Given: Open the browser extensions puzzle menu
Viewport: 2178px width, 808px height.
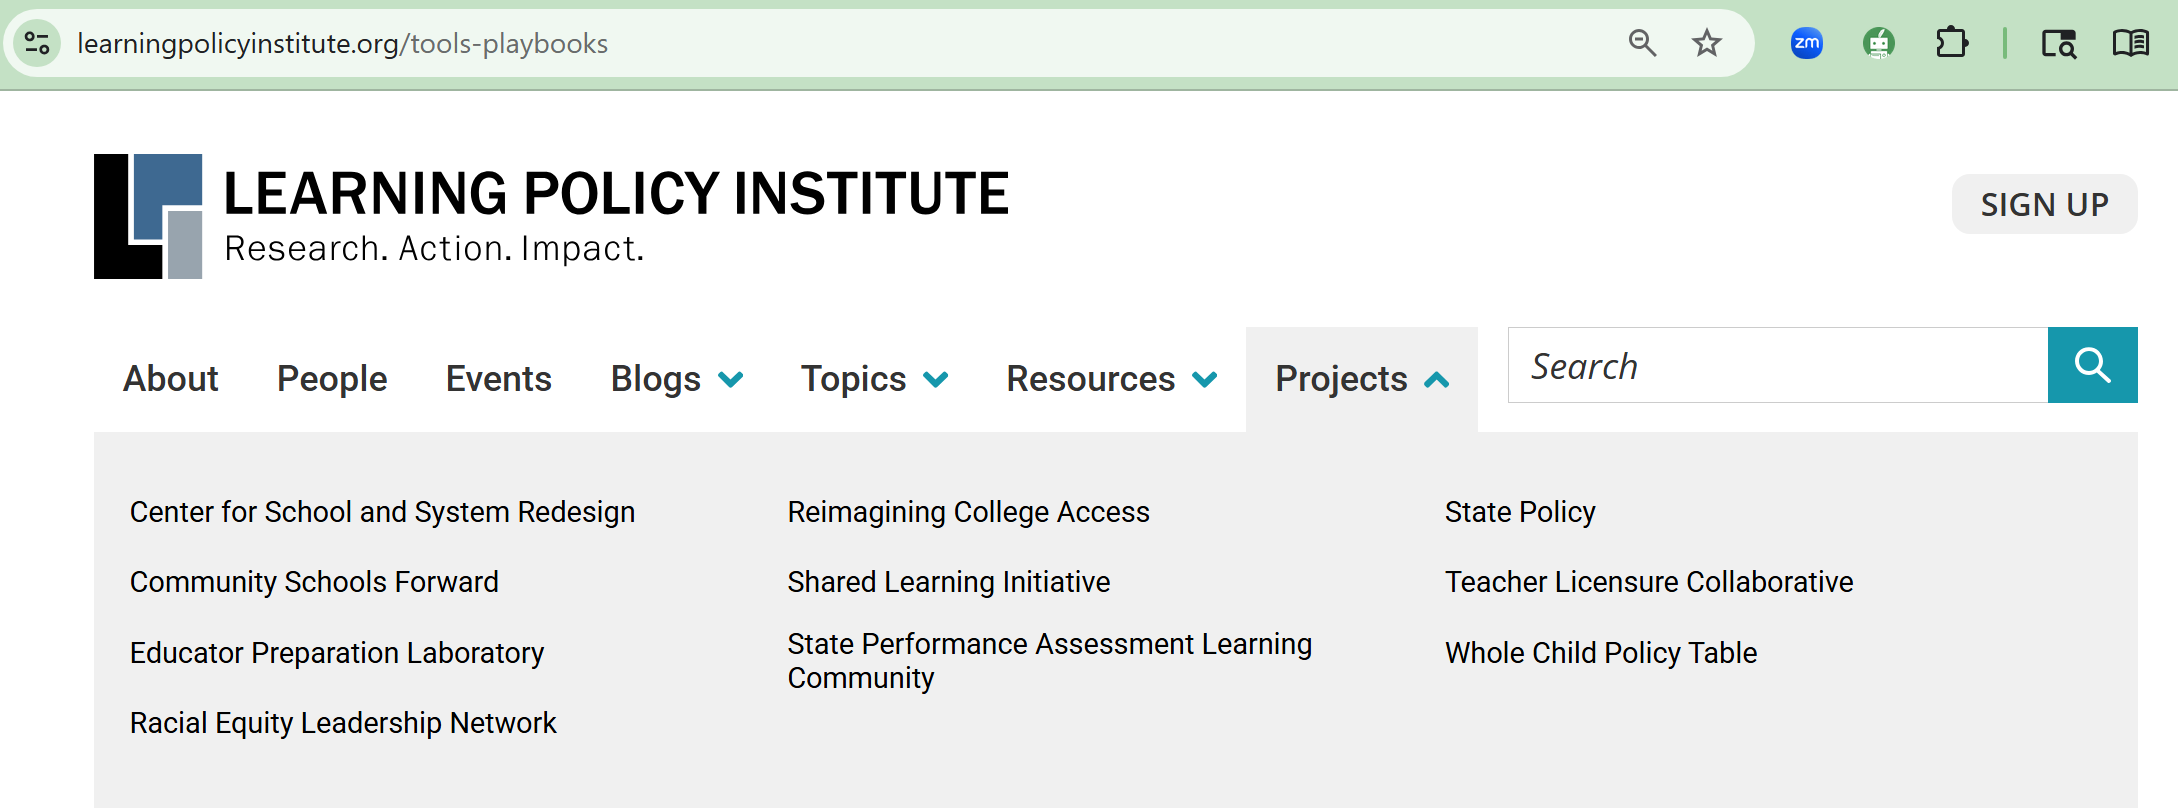Looking at the screenshot, I should pos(1952,43).
